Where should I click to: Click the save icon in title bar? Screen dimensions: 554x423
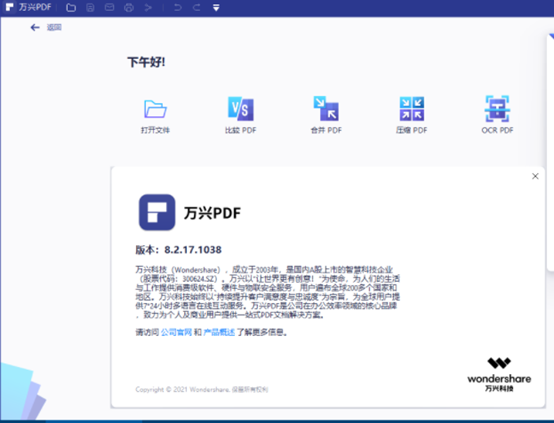pos(90,7)
